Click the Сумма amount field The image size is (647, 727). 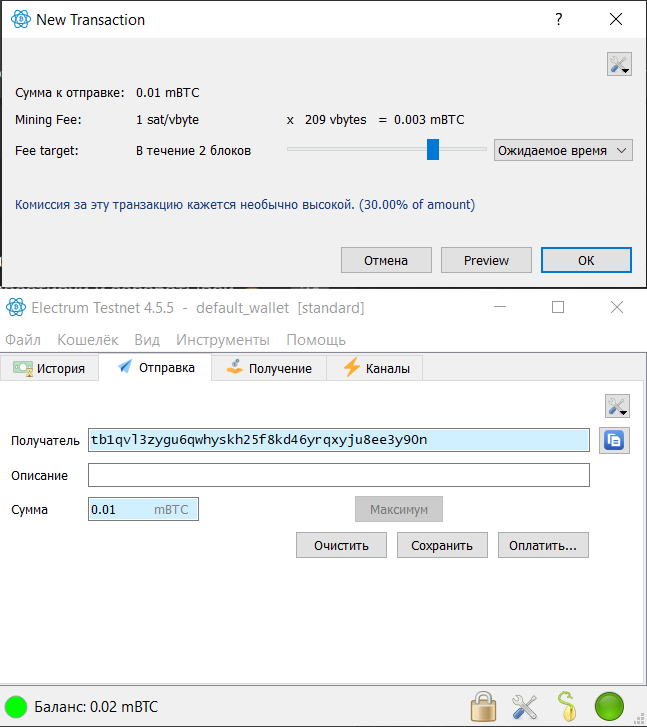(143, 509)
